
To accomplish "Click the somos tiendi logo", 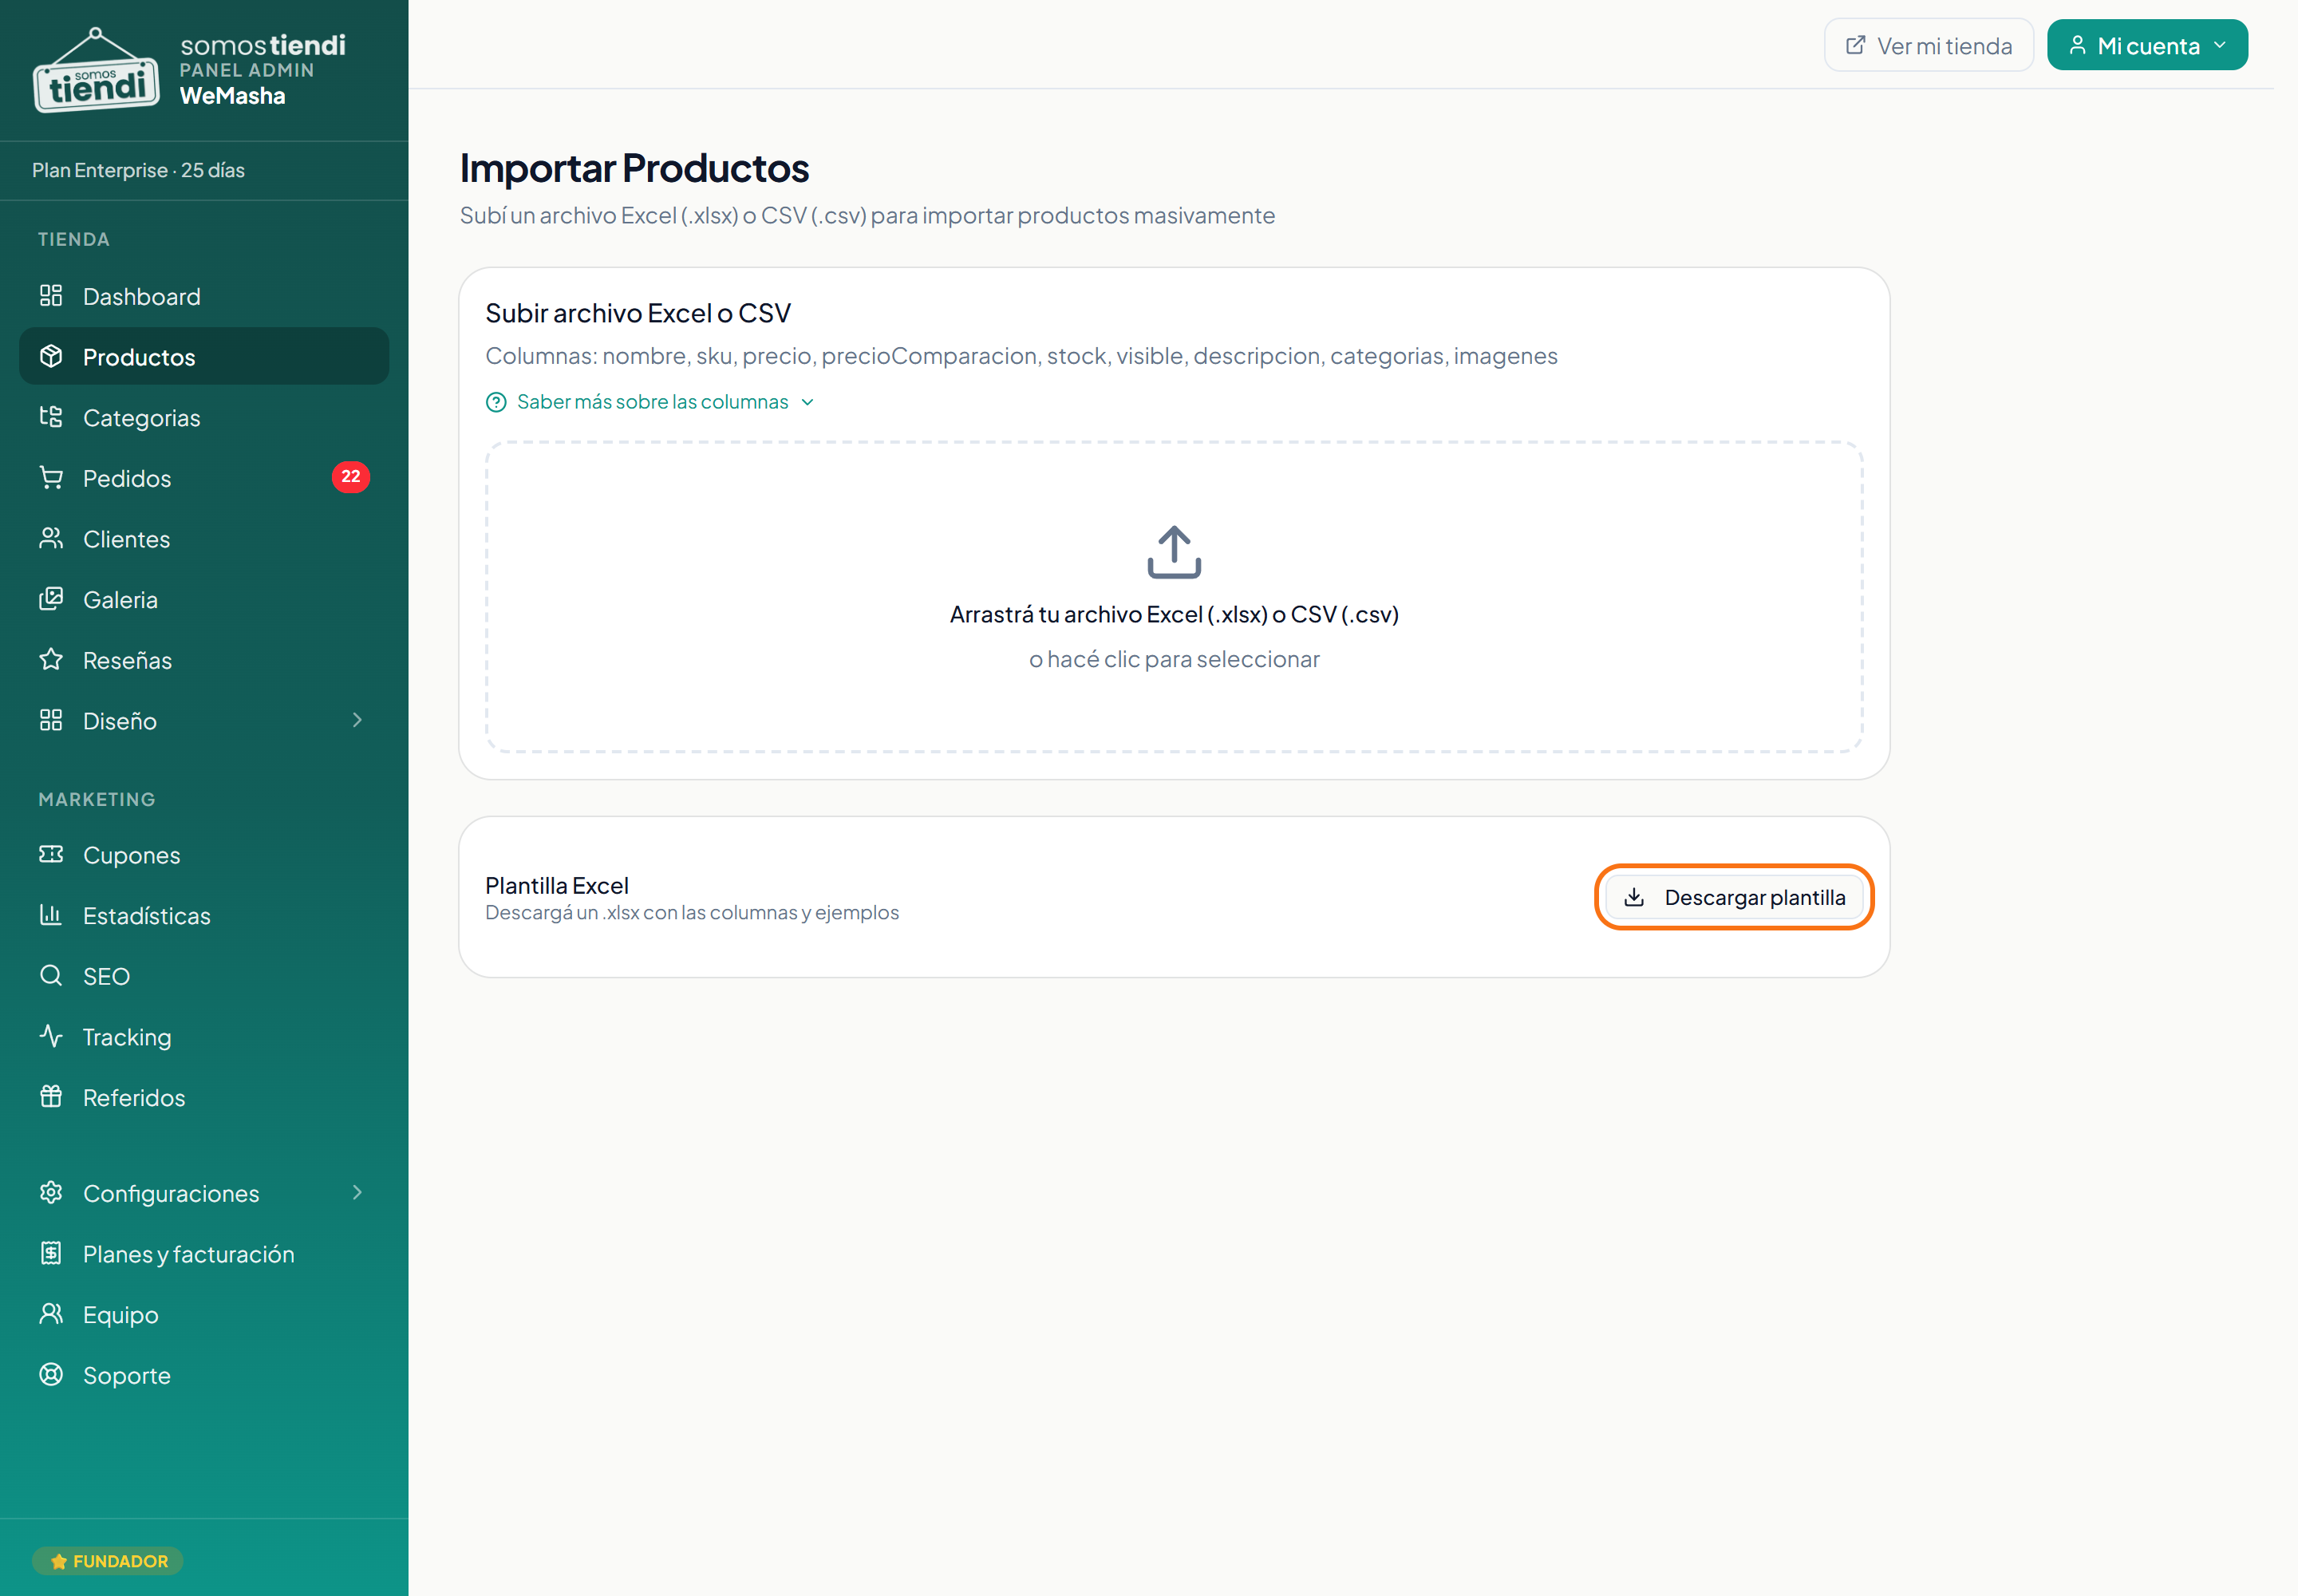I will [x=96, y=70].
